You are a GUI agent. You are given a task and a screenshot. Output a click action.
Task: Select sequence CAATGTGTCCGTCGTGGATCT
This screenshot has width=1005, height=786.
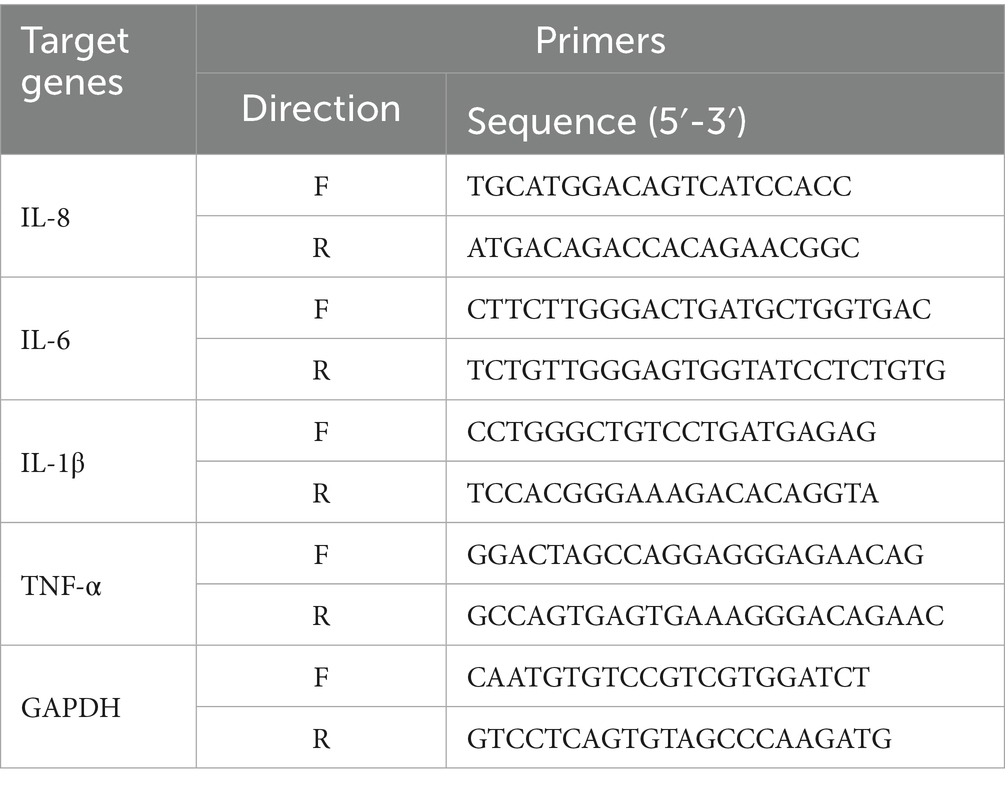(669, 677)
